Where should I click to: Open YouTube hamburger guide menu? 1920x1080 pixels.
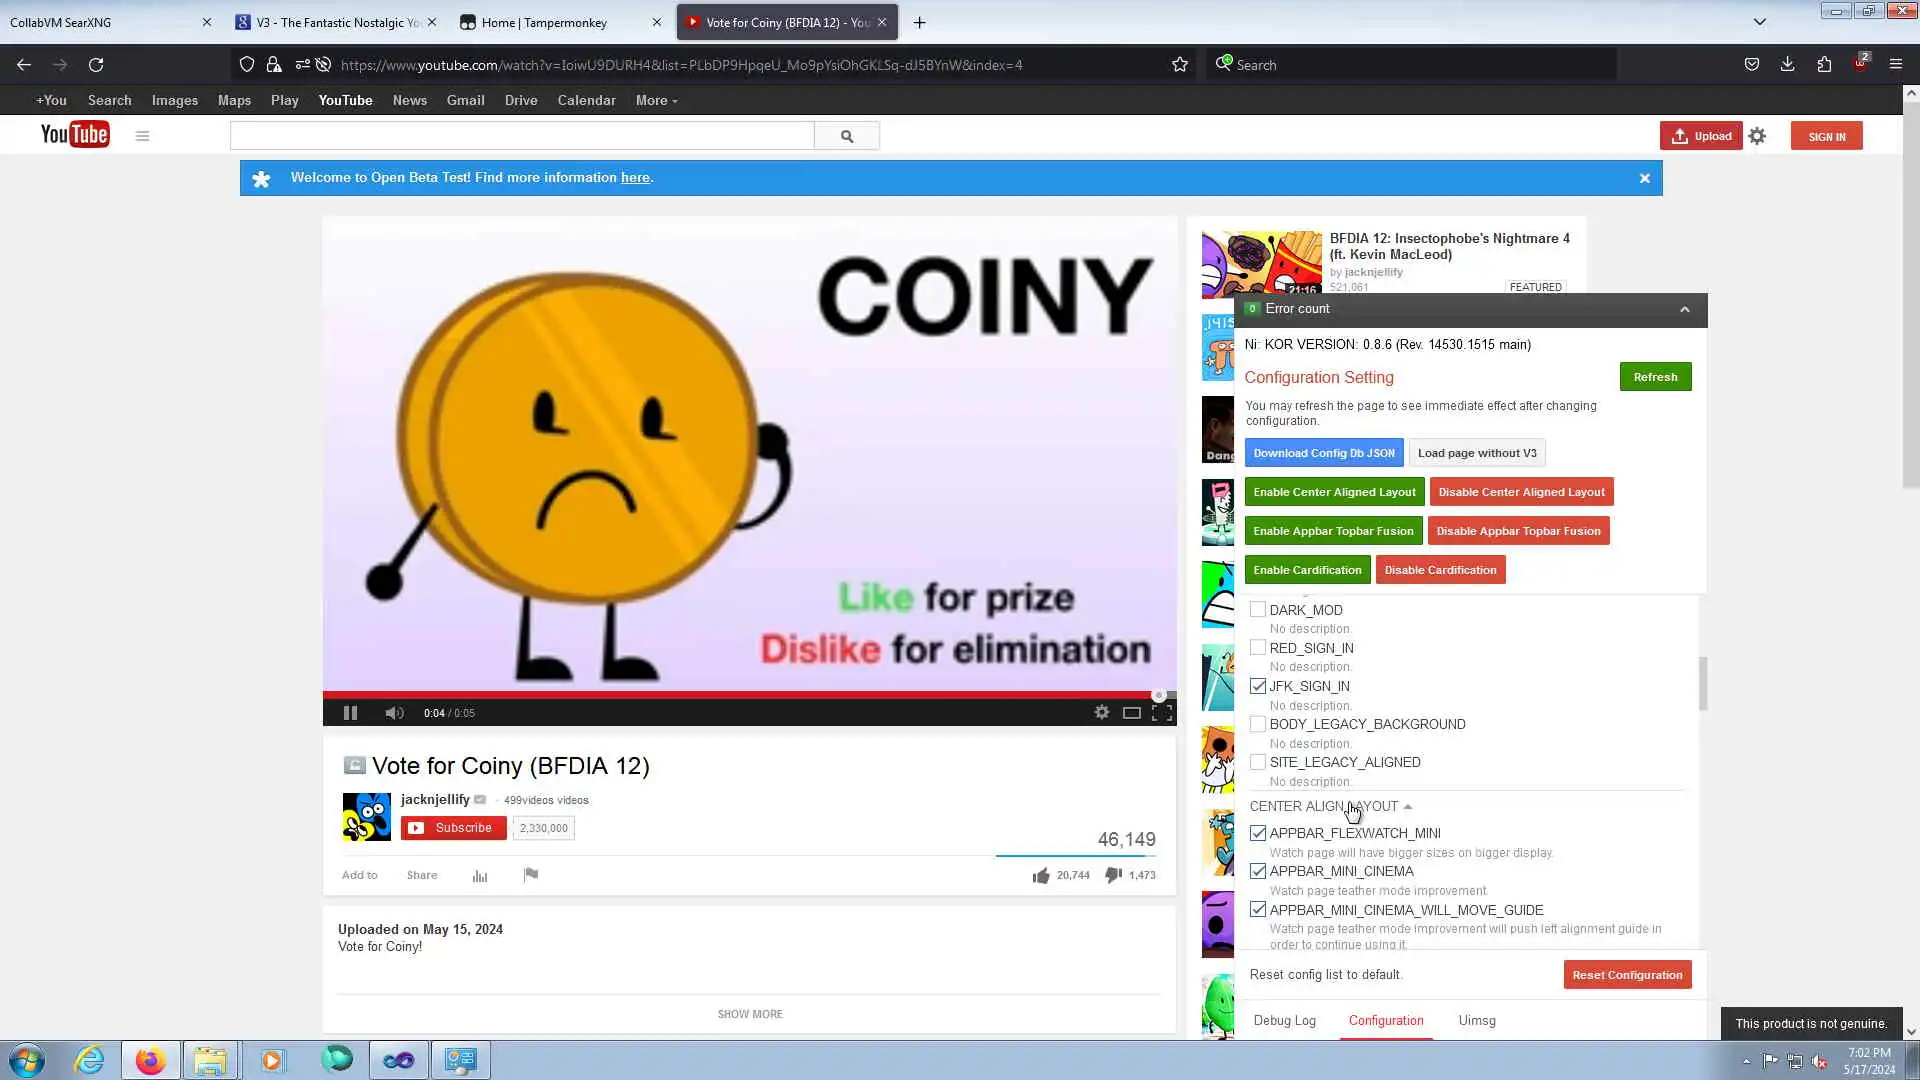pos(142,136)
